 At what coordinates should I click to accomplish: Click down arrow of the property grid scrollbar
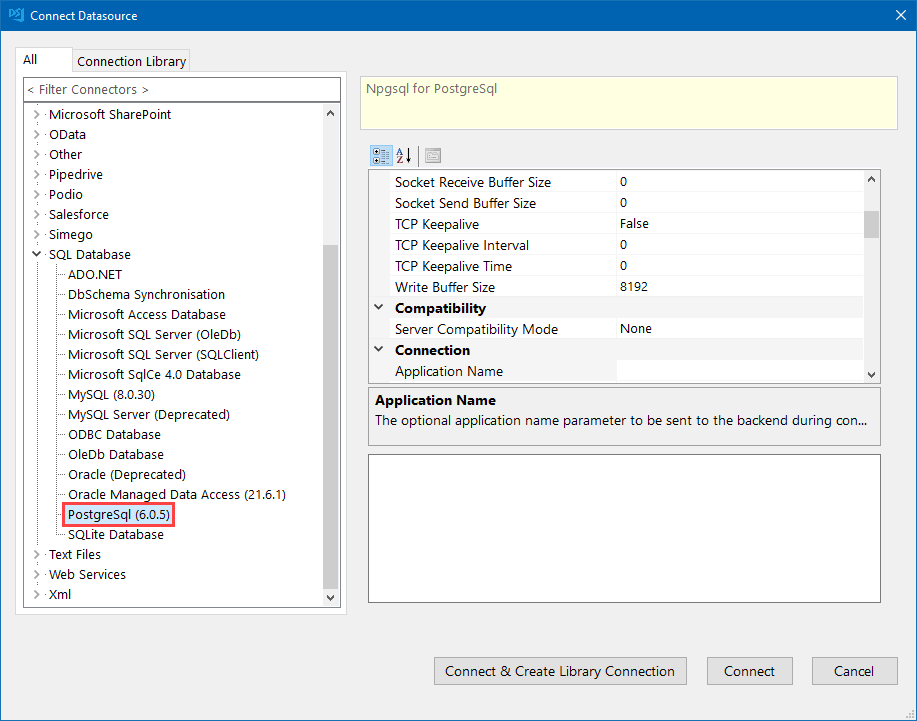coord(871,375)
